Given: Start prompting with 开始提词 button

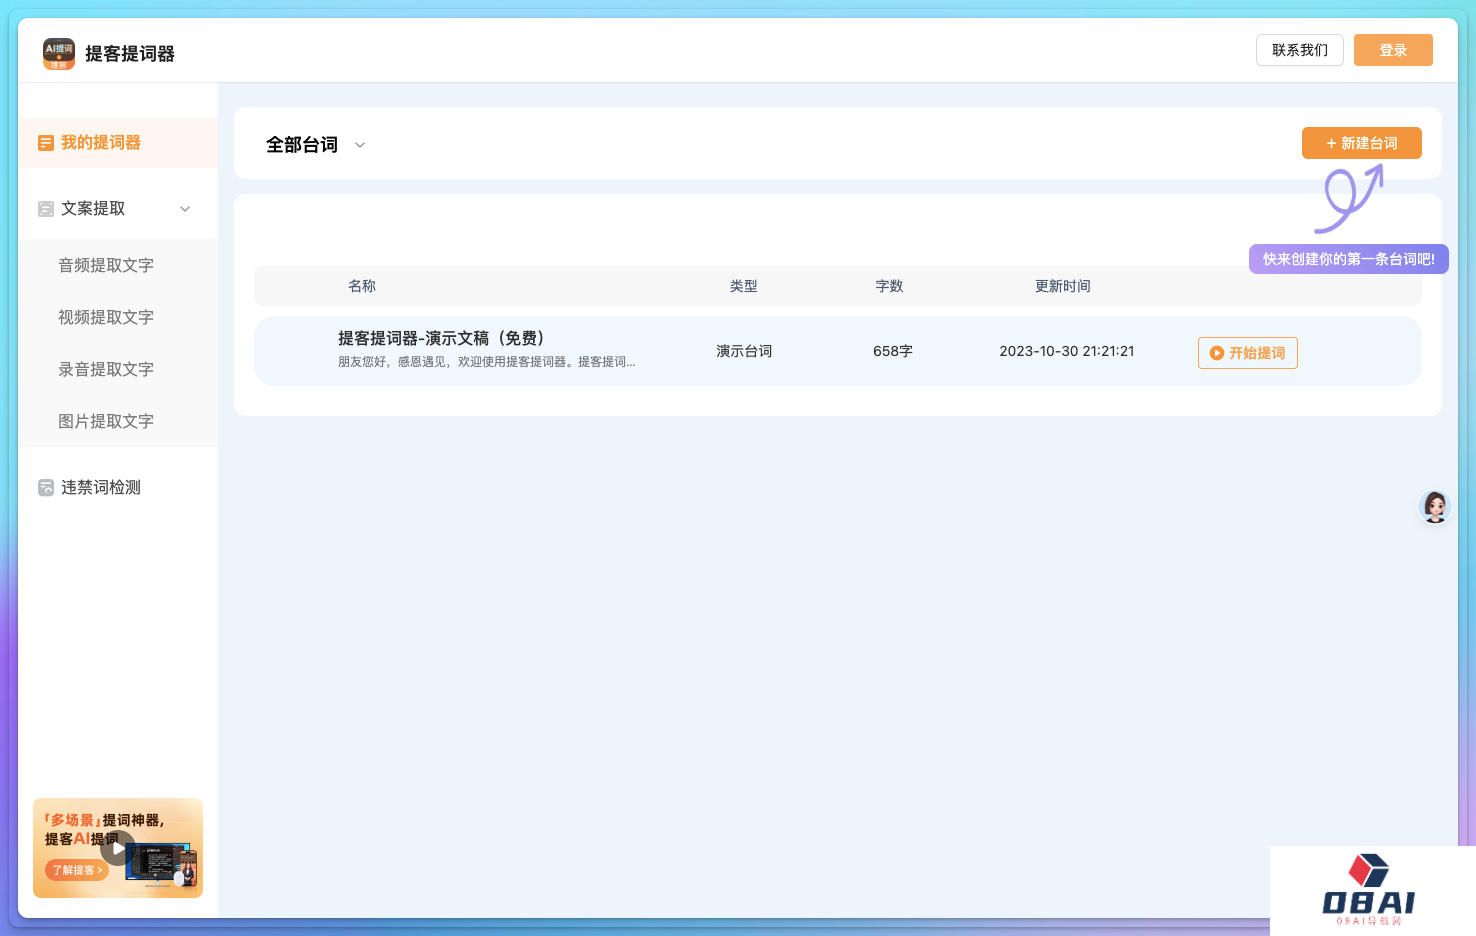Looking at the screenshot, I should pos(1247,353).
